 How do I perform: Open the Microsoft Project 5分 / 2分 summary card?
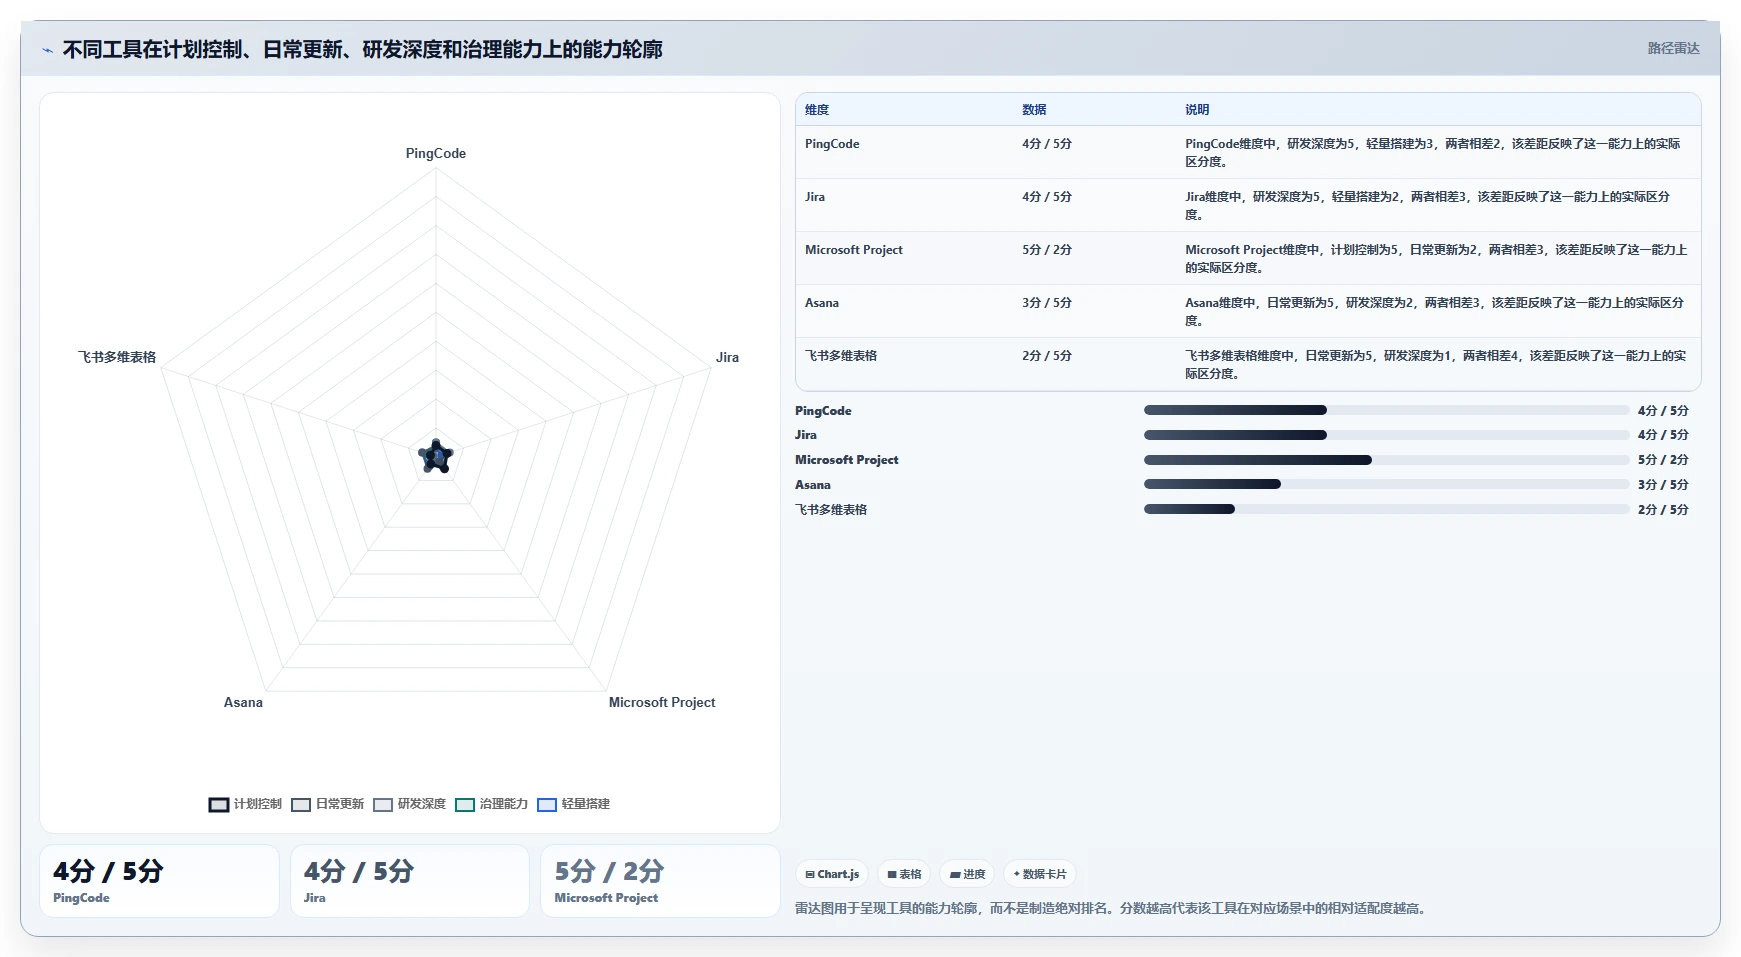(x=660, y=881)
